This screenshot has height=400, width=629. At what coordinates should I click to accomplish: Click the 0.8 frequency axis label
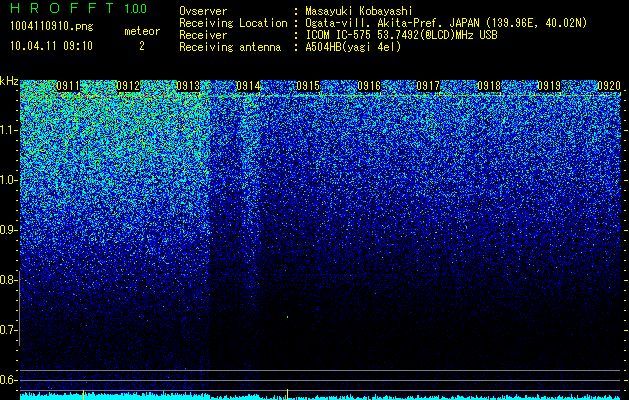(8, 280)
